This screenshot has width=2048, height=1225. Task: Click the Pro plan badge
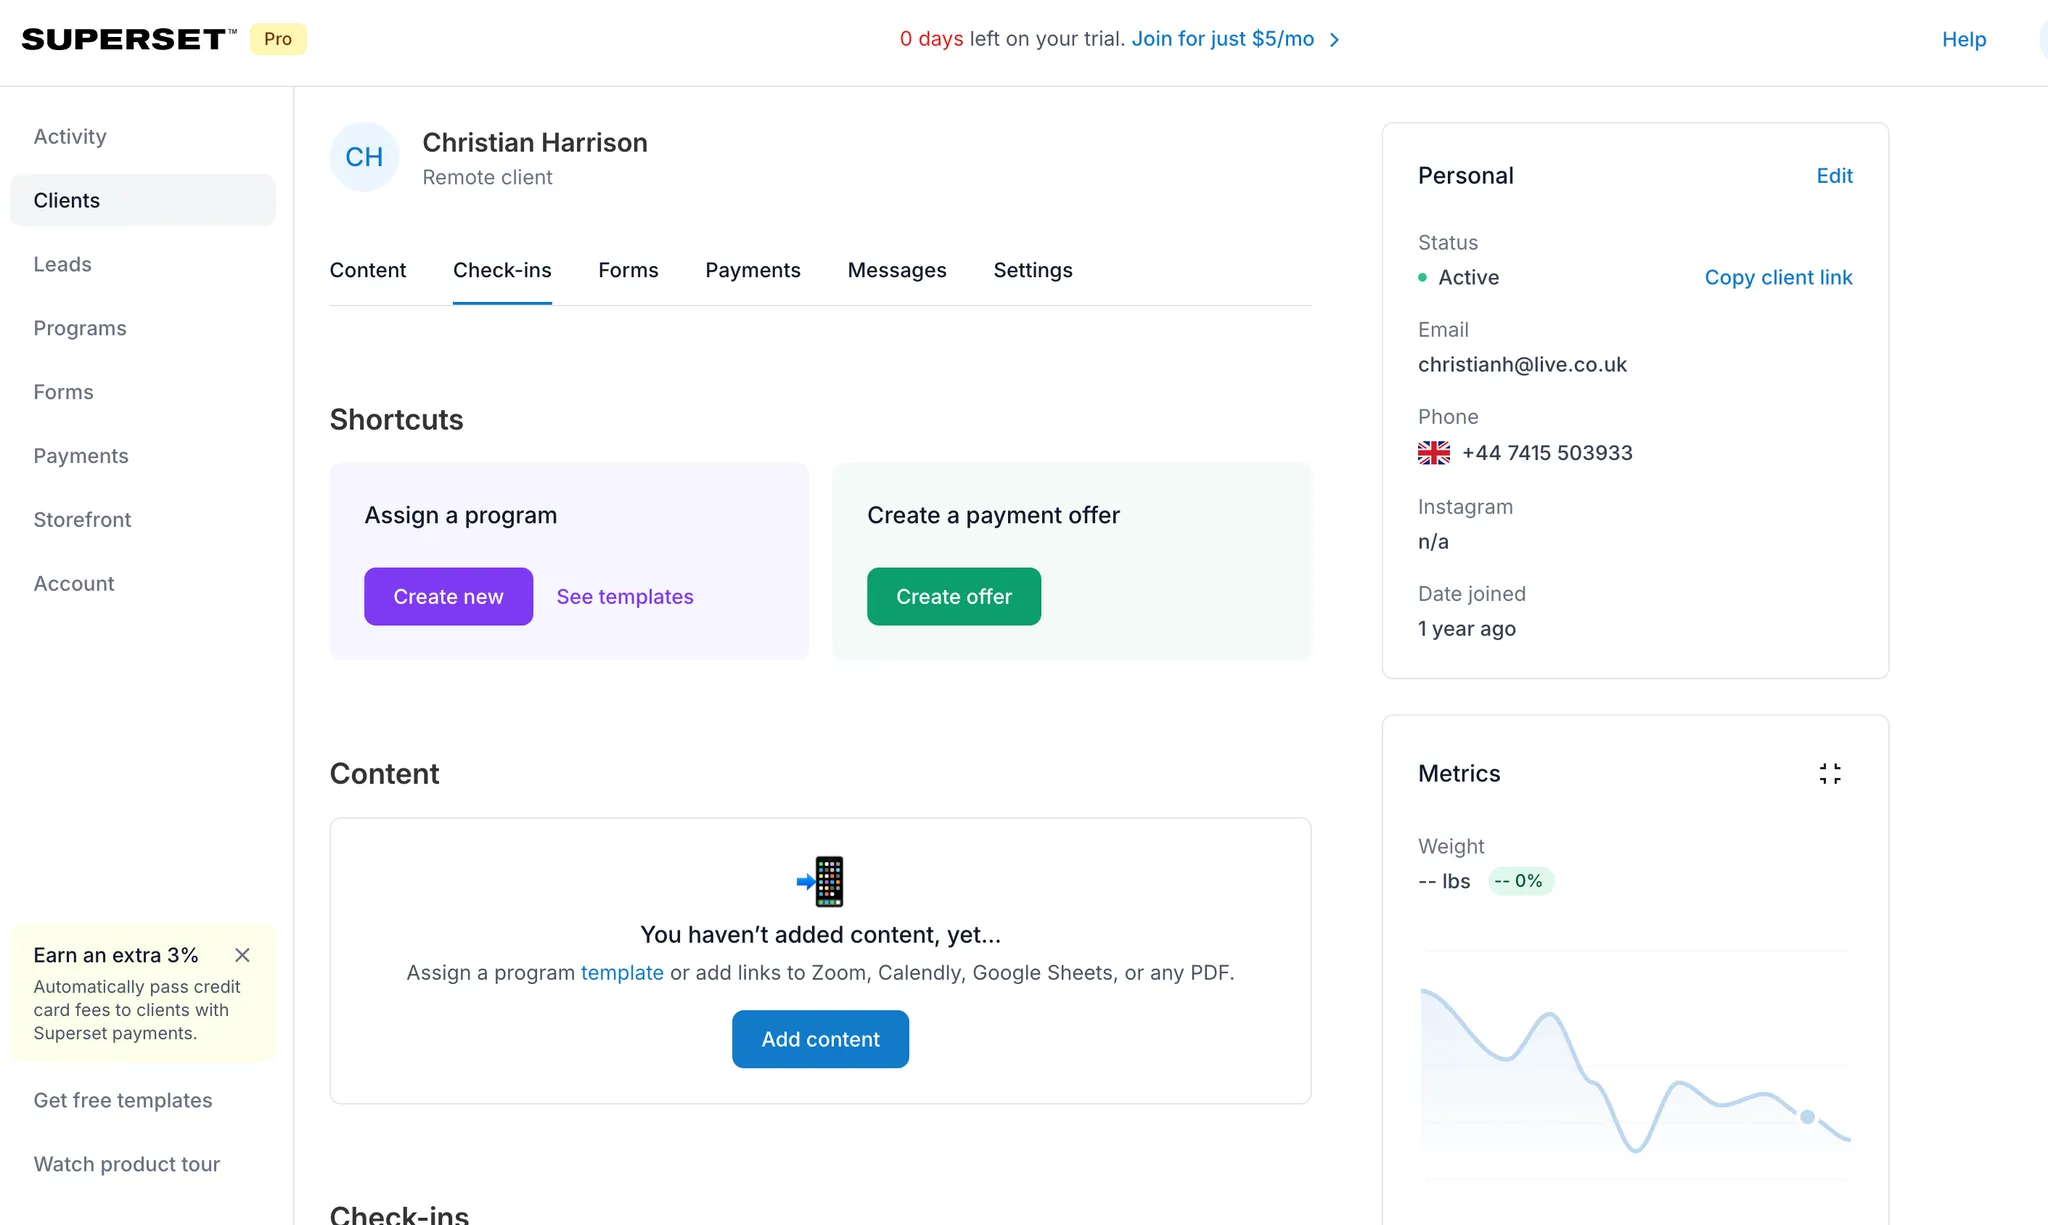click(278, 39)
